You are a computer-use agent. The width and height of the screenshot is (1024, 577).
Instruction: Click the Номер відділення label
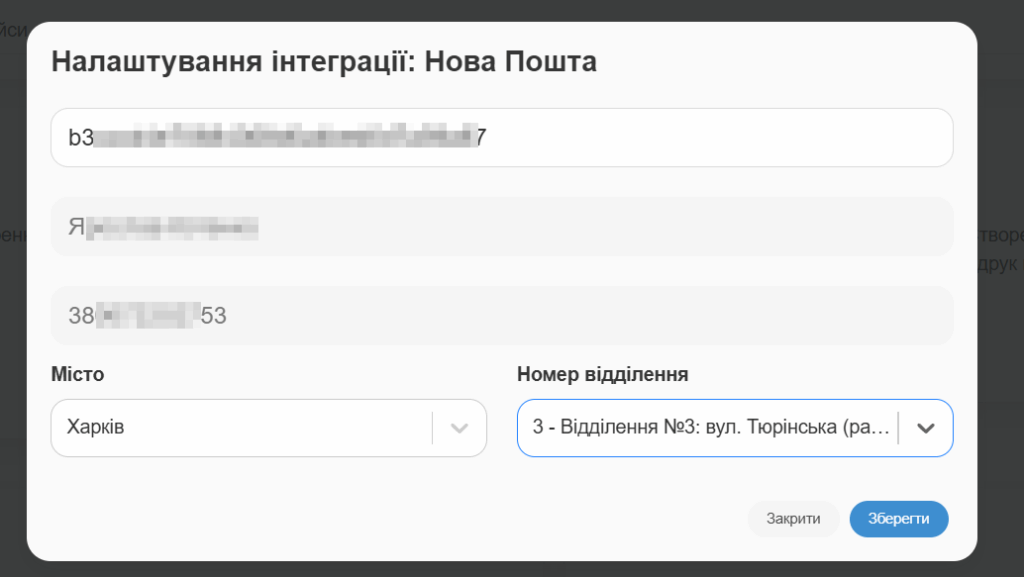click(x=603, y=374)
